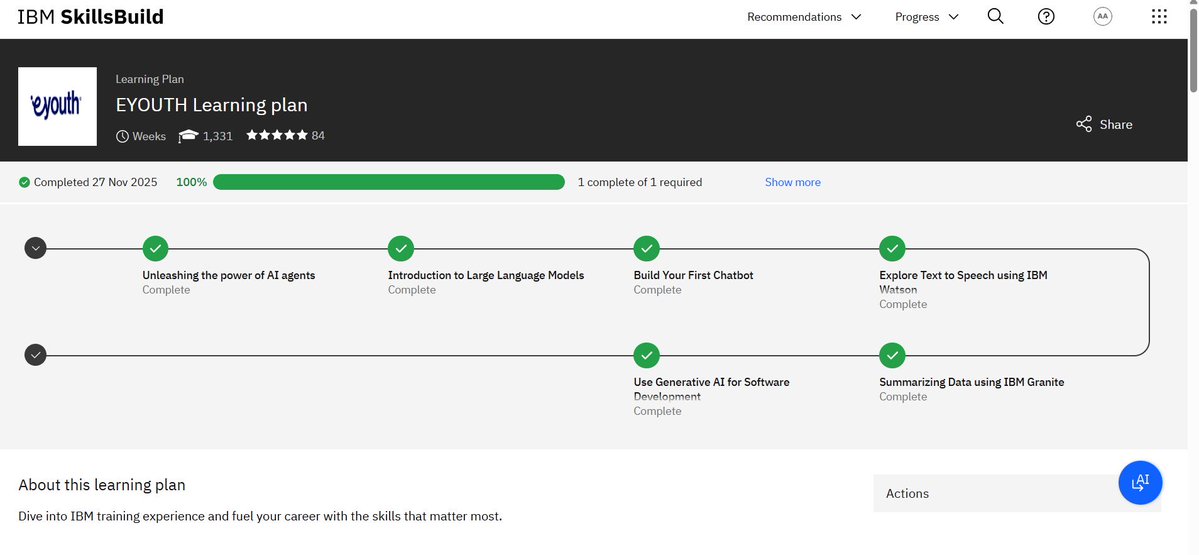Open Build Your First Chatbot course
The height and width of the screenshot is (555, 1199).
(694, 275)
